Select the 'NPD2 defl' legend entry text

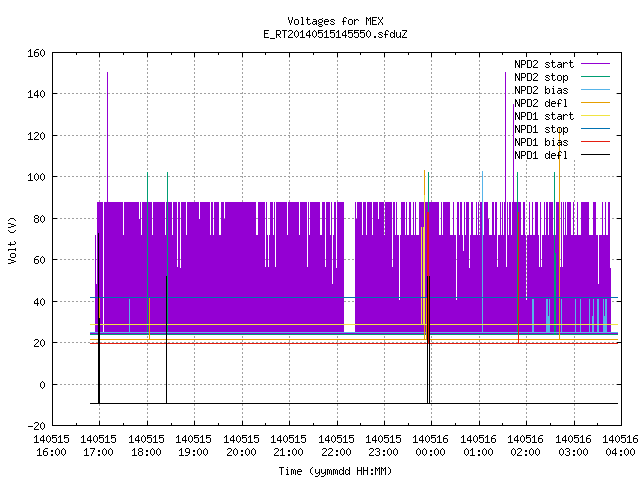coord(541,103)
